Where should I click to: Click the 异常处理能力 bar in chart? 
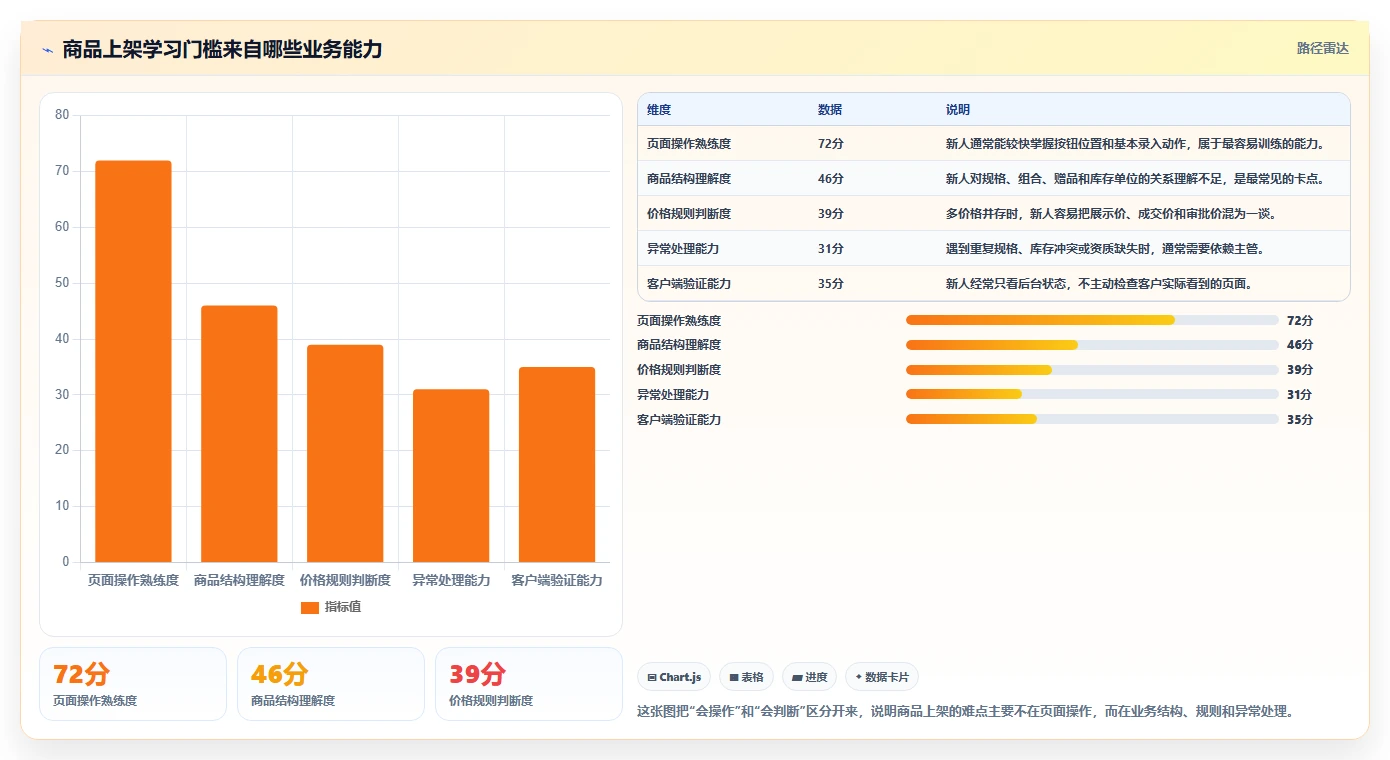point(451,476)
